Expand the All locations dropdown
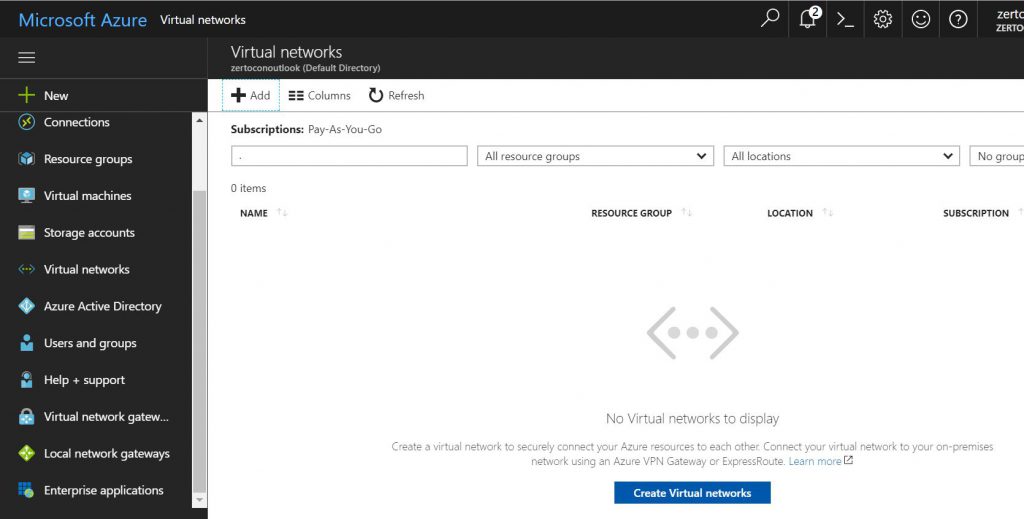Viewport: 1024px width, 519px height. point(842,156)
